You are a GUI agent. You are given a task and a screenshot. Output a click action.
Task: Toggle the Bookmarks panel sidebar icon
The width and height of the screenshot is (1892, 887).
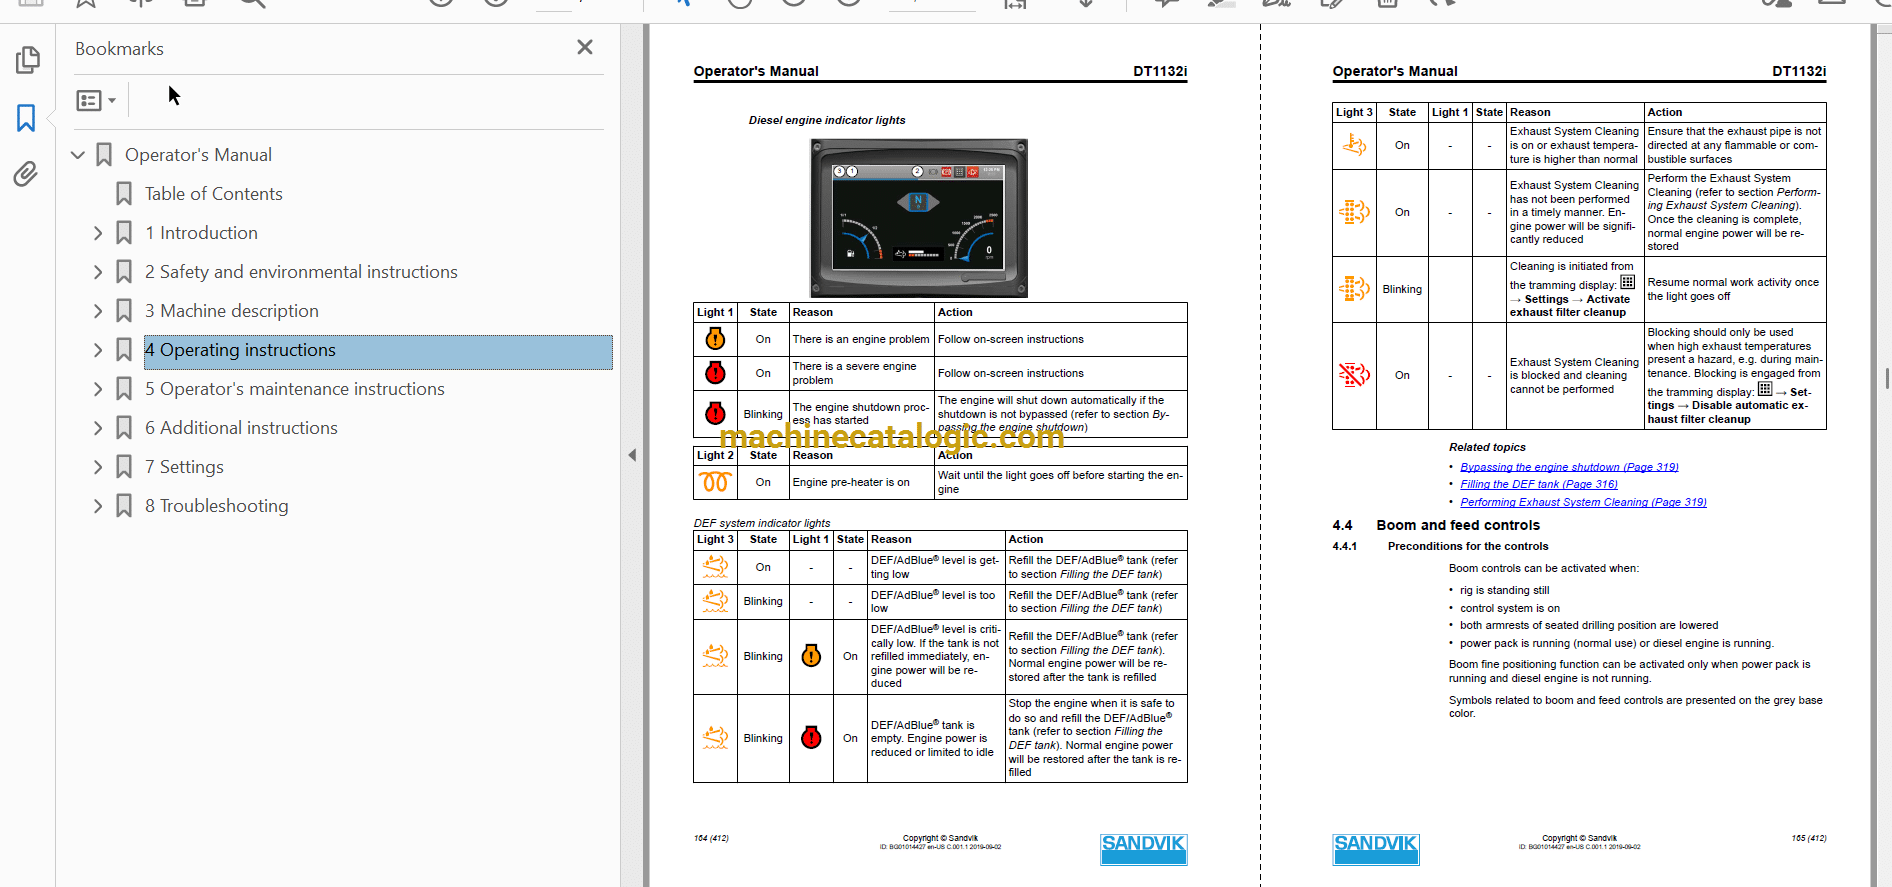27,118
